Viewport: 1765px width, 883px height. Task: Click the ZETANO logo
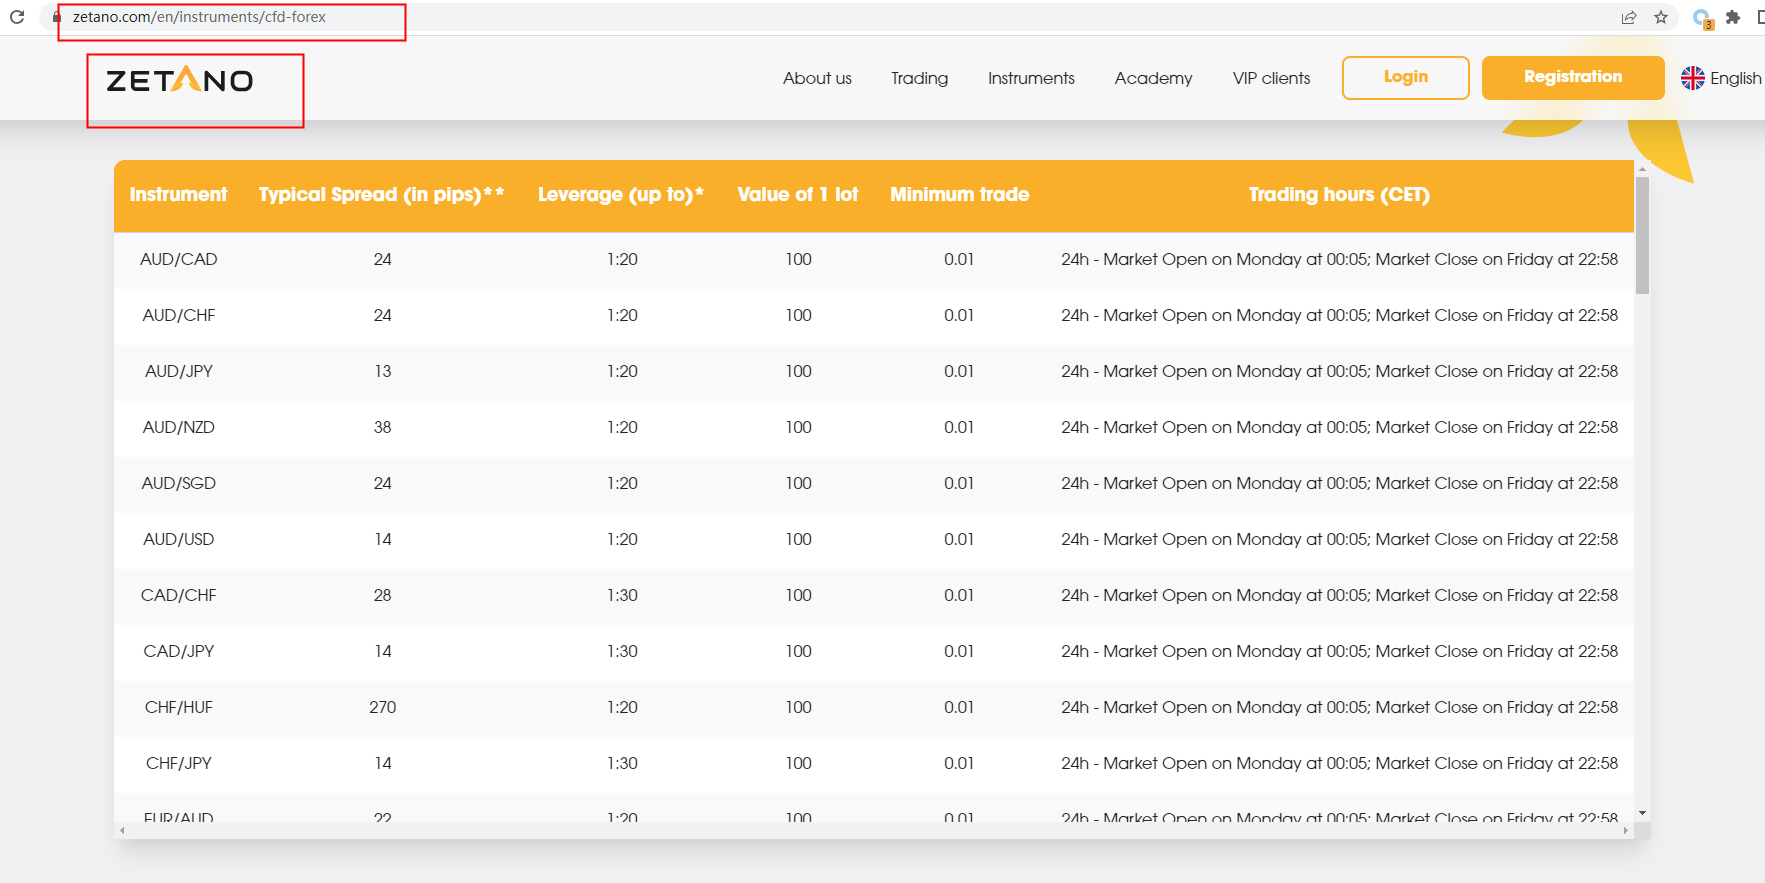pos(180,80)
